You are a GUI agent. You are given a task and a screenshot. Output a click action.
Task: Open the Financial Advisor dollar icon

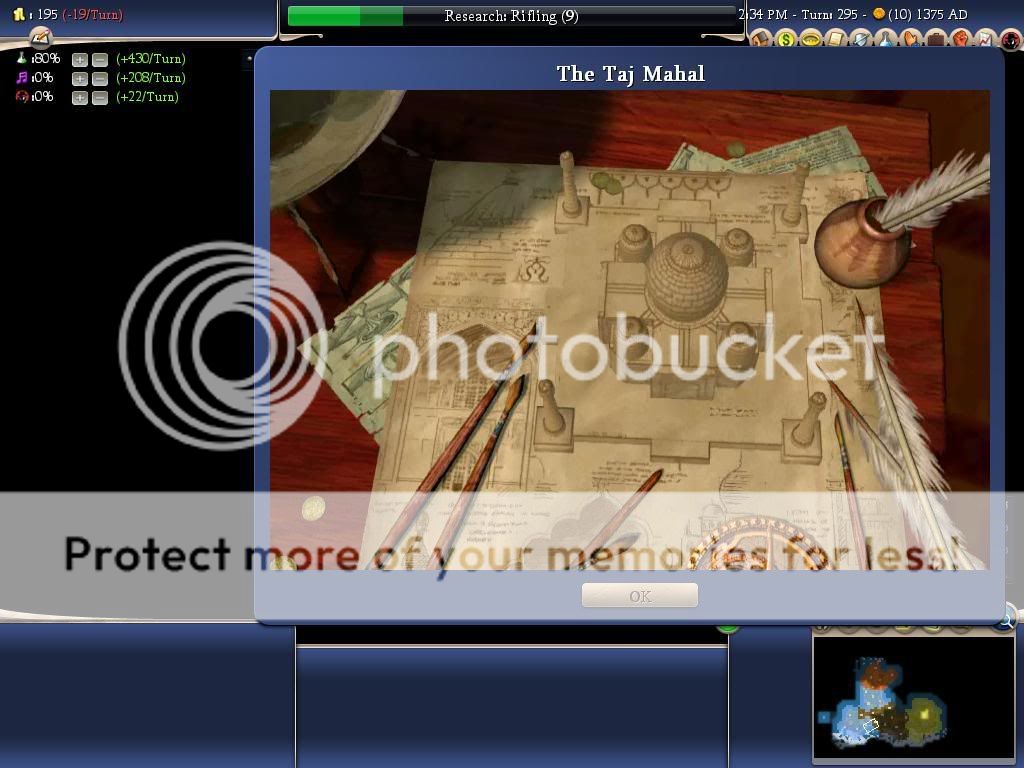(785, 38)
